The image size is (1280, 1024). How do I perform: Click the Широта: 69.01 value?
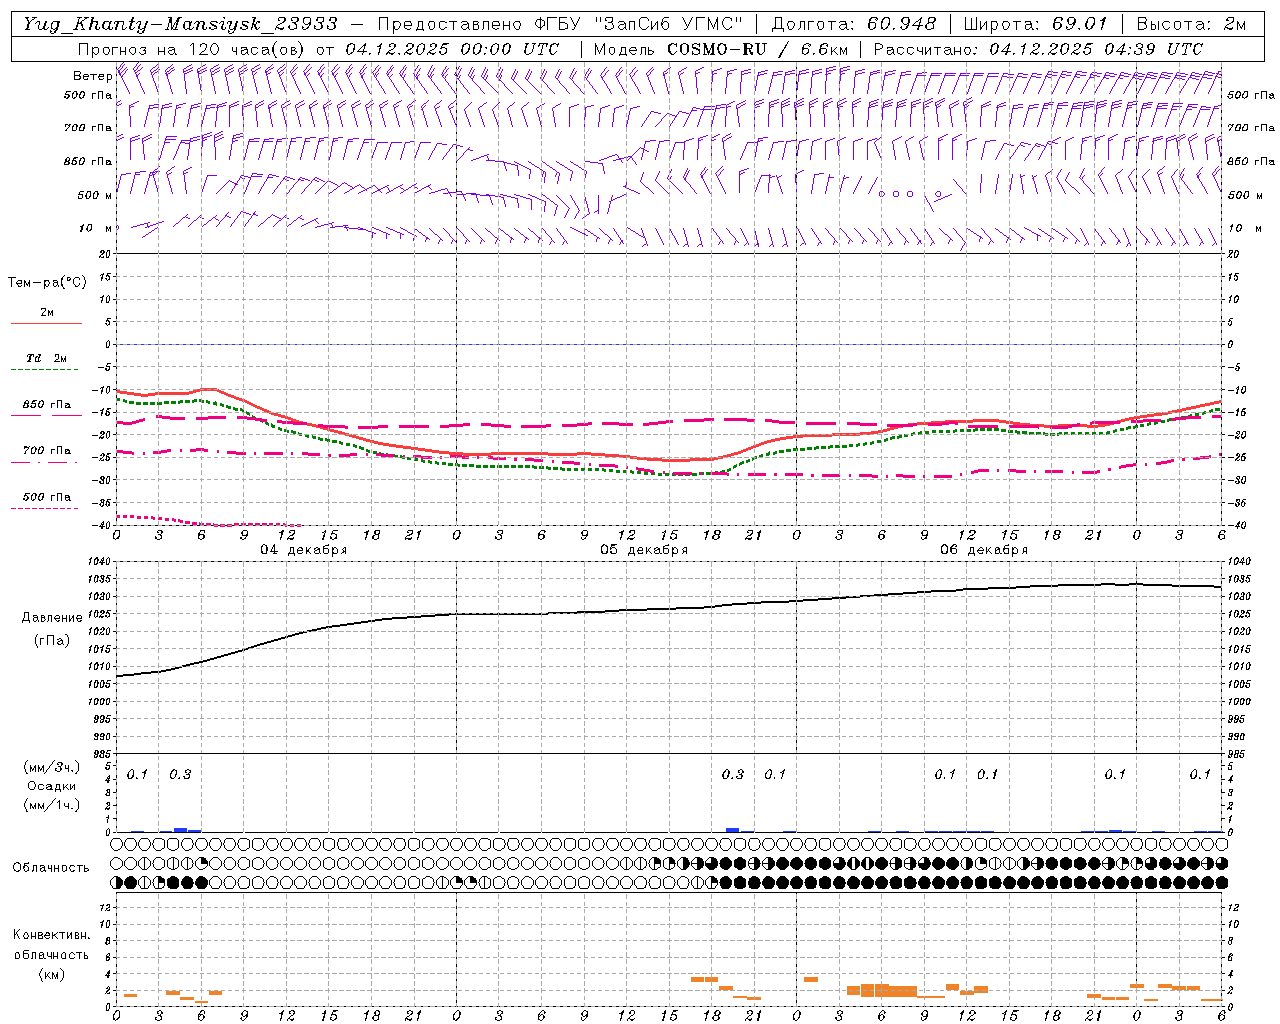pyautogui.click(x=1035, y=24)
